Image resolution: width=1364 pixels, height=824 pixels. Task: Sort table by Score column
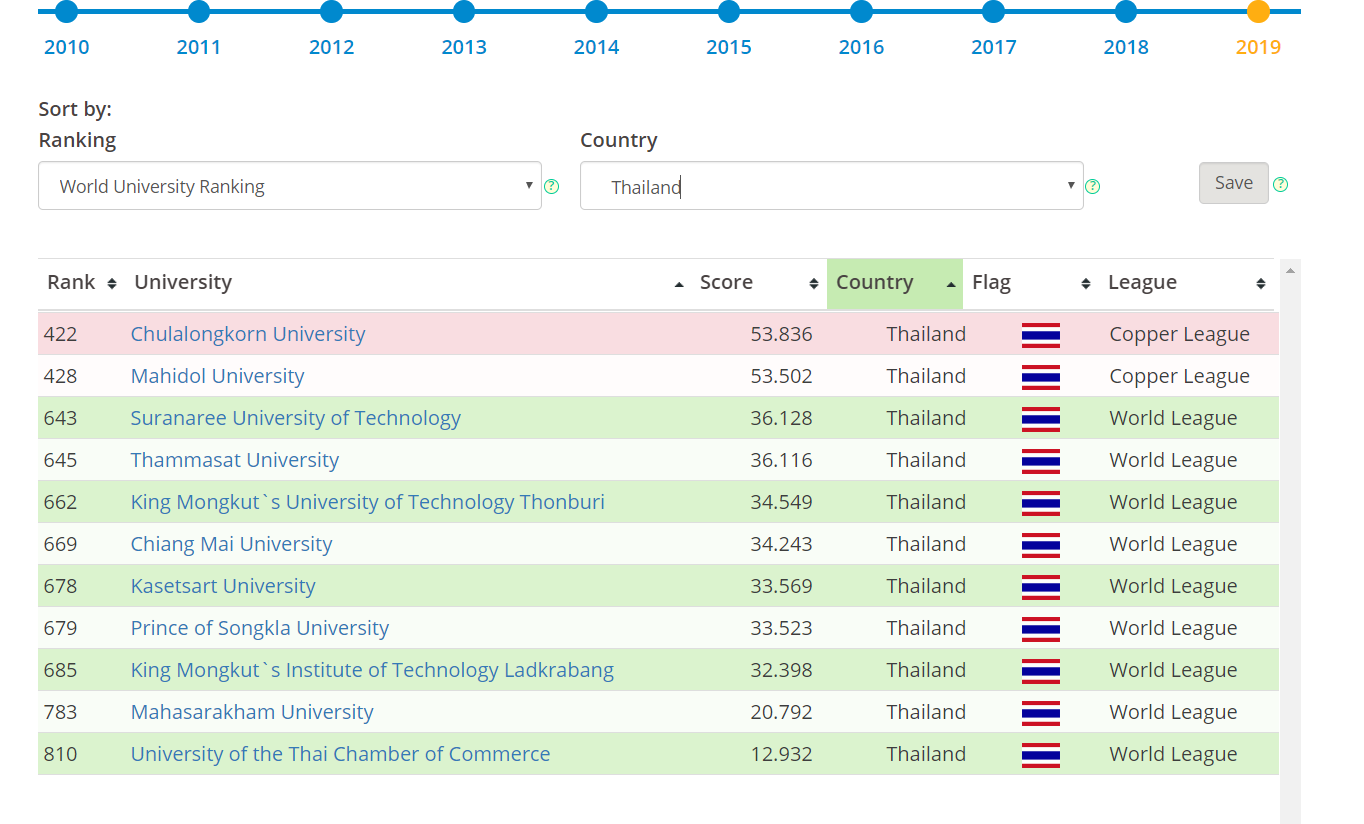[759, 283]
